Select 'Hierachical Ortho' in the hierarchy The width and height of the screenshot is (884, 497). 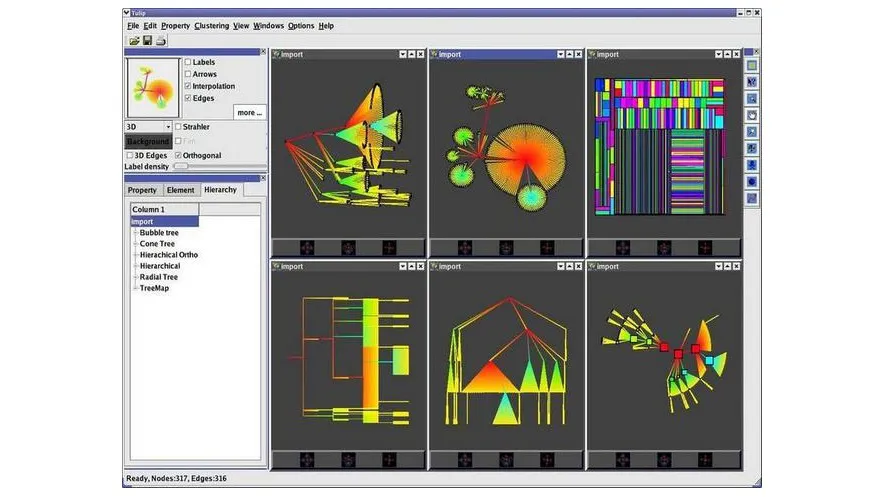(169, 255)
